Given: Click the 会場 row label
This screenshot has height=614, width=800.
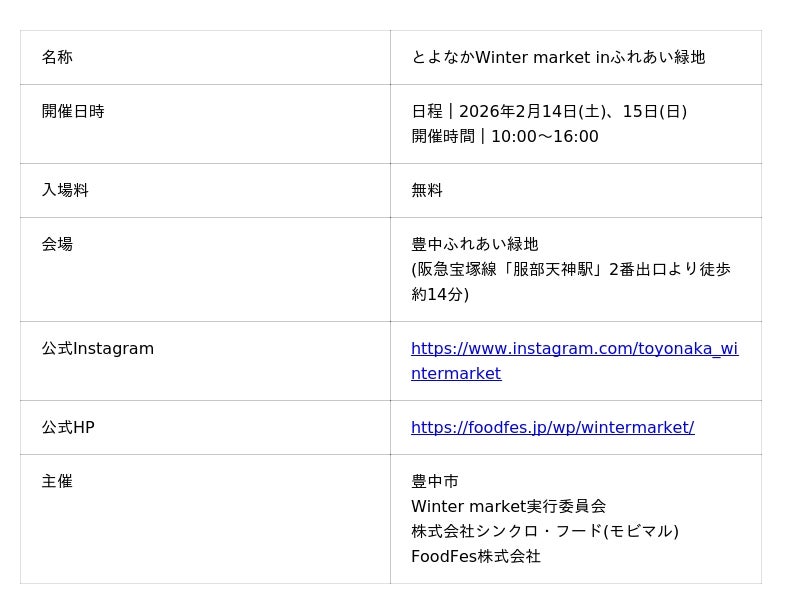Looking at the screenshot, I should coord(57,245).
